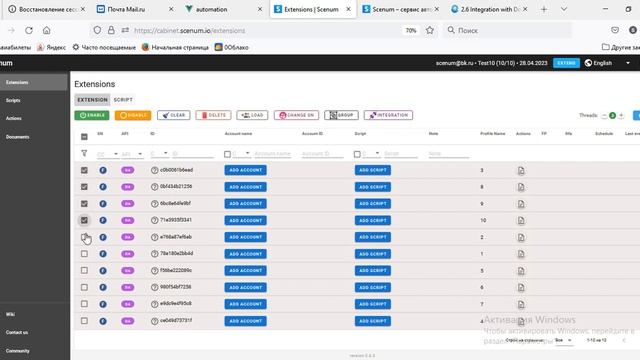The width and height of the screenshot is (640, 360).
Task: Open actions file icon for profile 3 row
Action: click(521, 171)
